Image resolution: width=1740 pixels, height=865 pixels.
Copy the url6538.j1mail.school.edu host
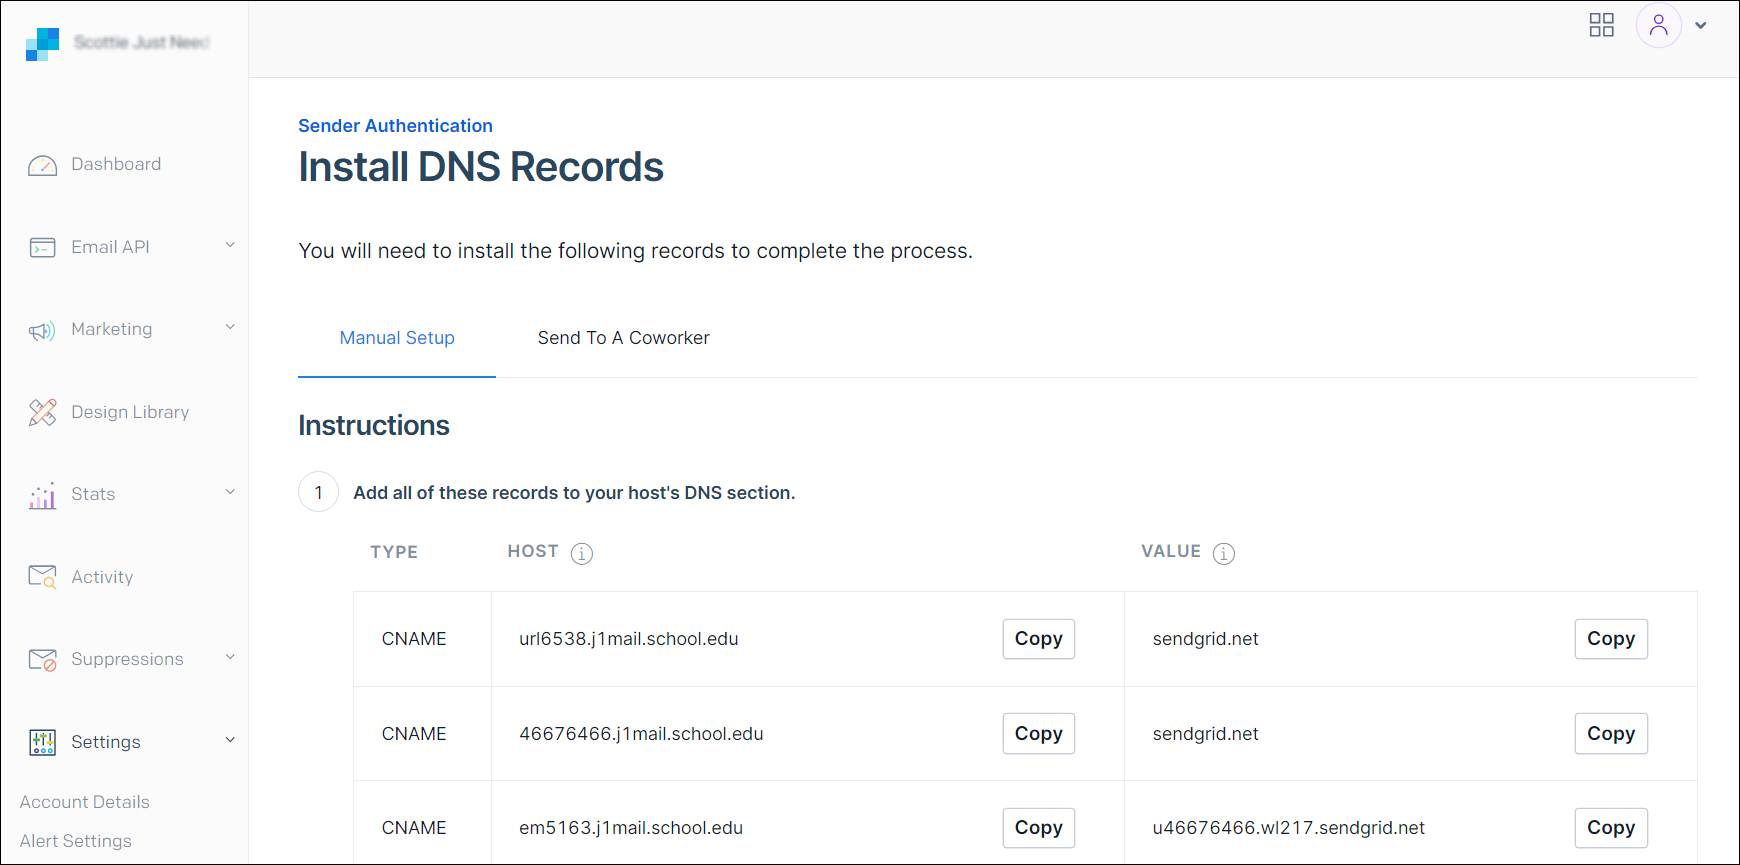1038,639
